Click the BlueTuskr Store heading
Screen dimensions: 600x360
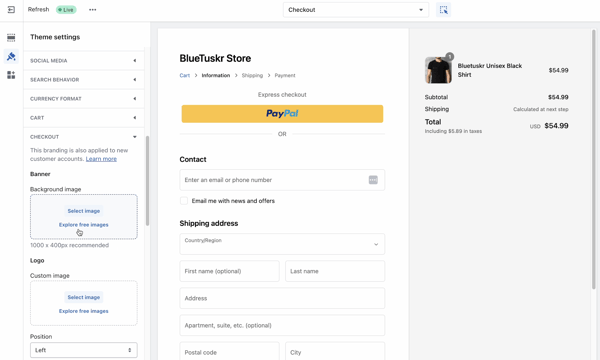[215, 59]
